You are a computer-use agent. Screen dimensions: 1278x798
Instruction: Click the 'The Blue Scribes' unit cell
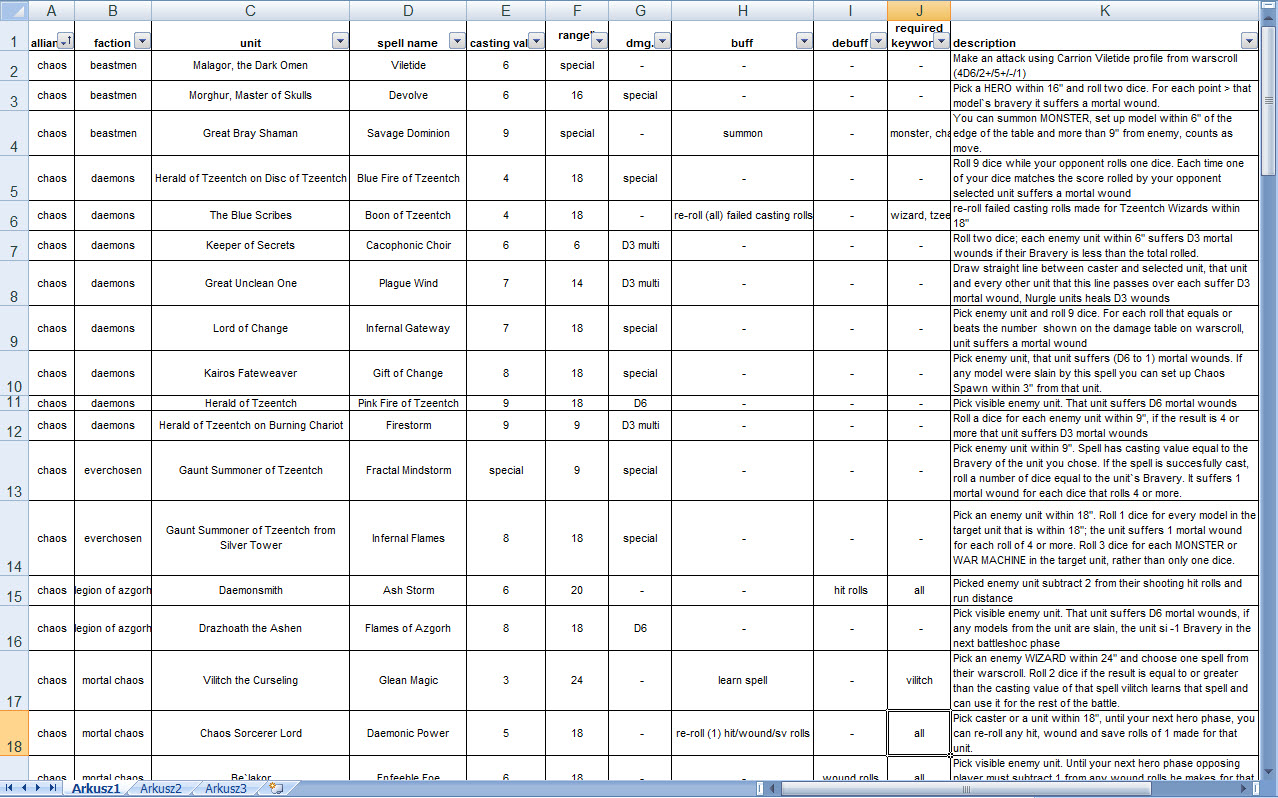pyautogui.click(x=250, y=215)
